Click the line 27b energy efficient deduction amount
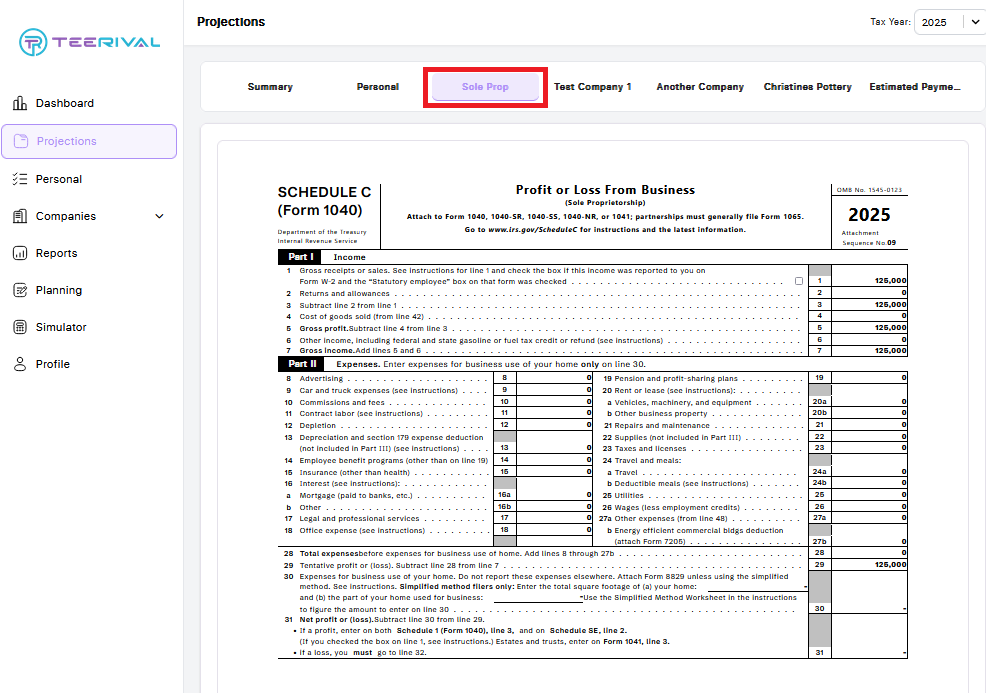986x693 pixels. click(x=870, y=541)
